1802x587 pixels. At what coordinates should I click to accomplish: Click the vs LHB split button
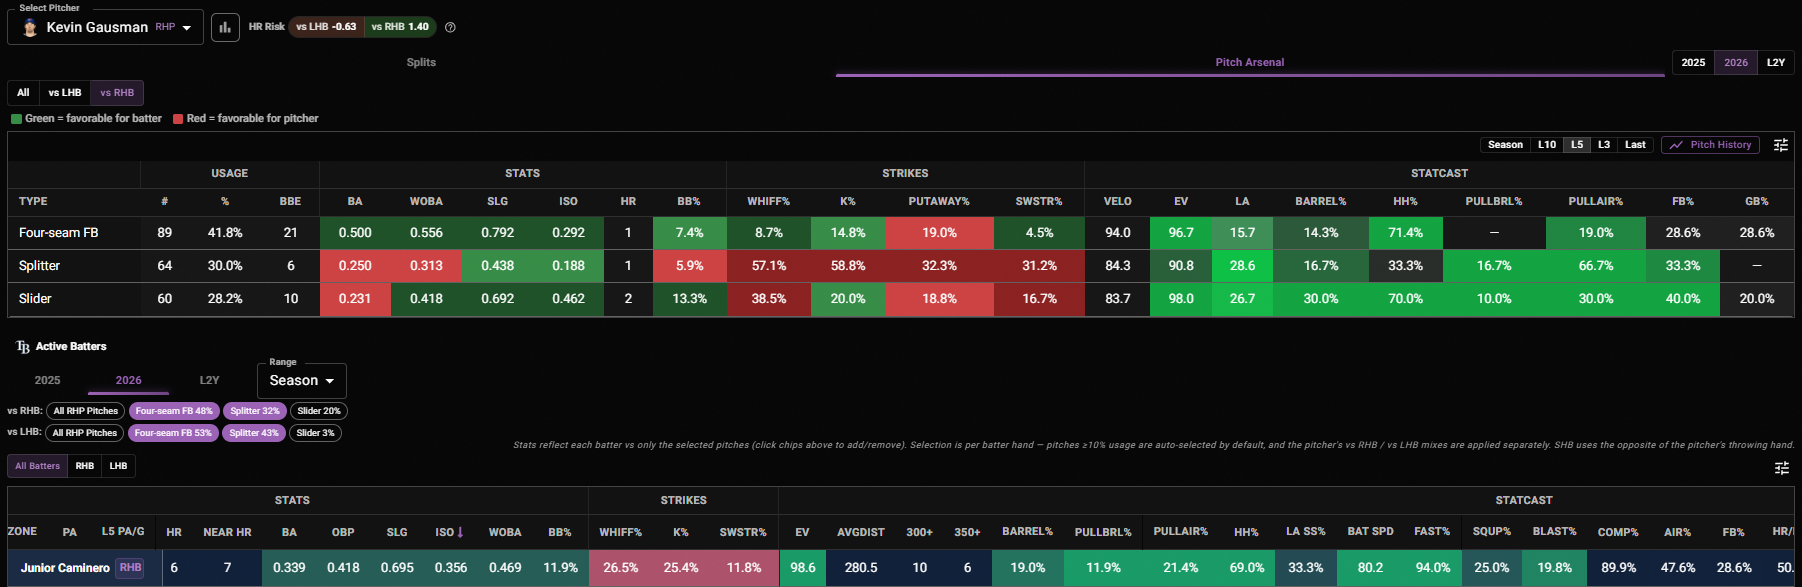click(65, 93)
